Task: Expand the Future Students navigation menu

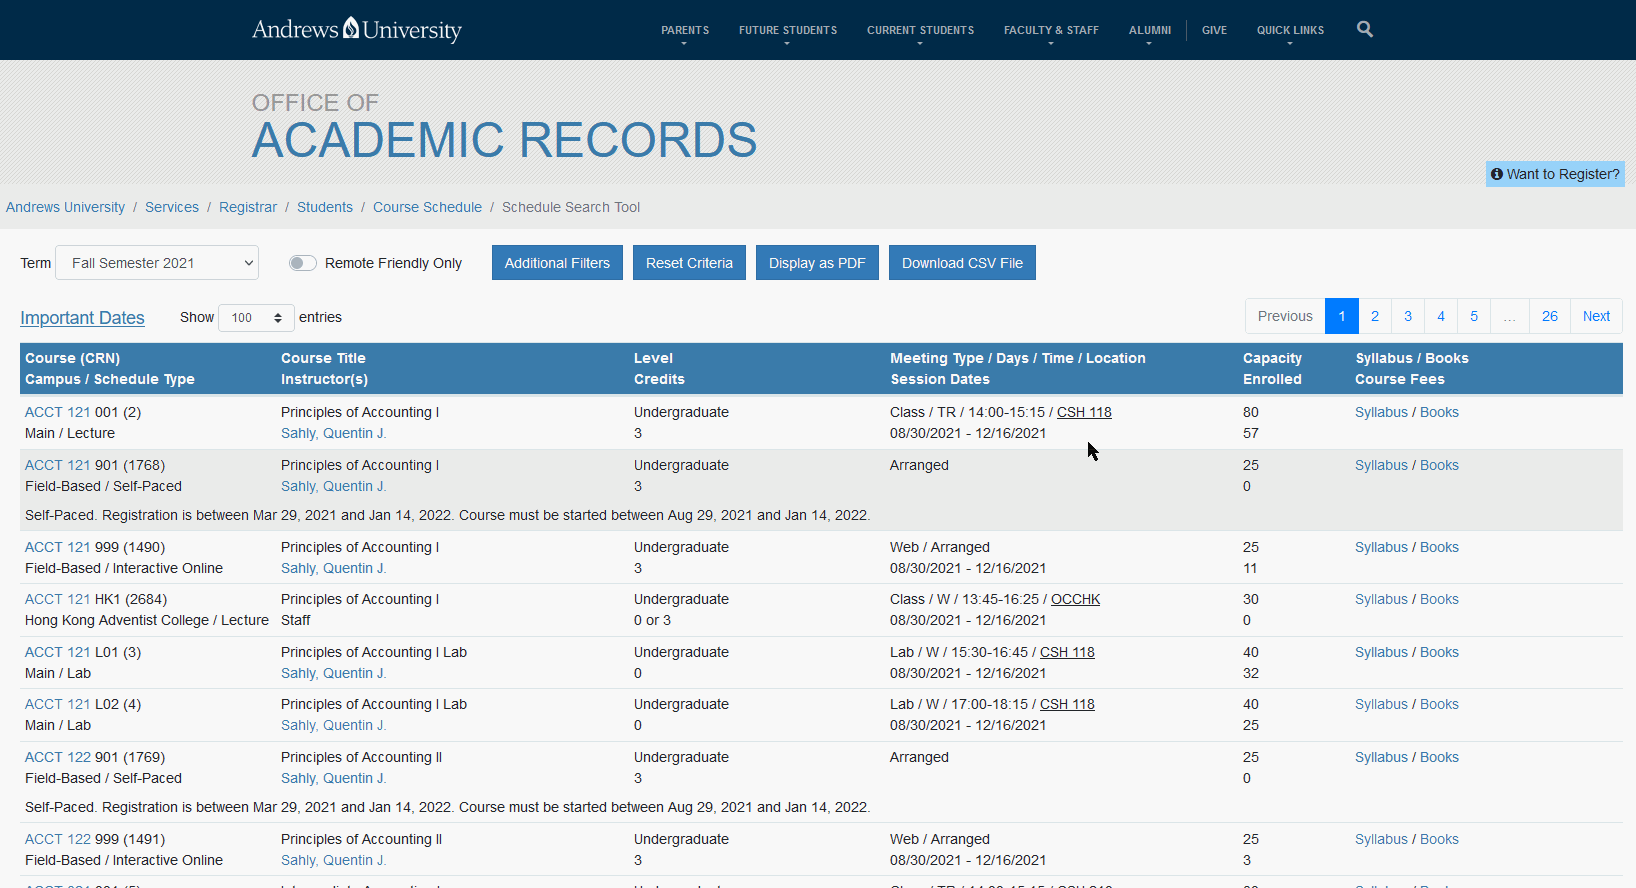Action: 788,30
